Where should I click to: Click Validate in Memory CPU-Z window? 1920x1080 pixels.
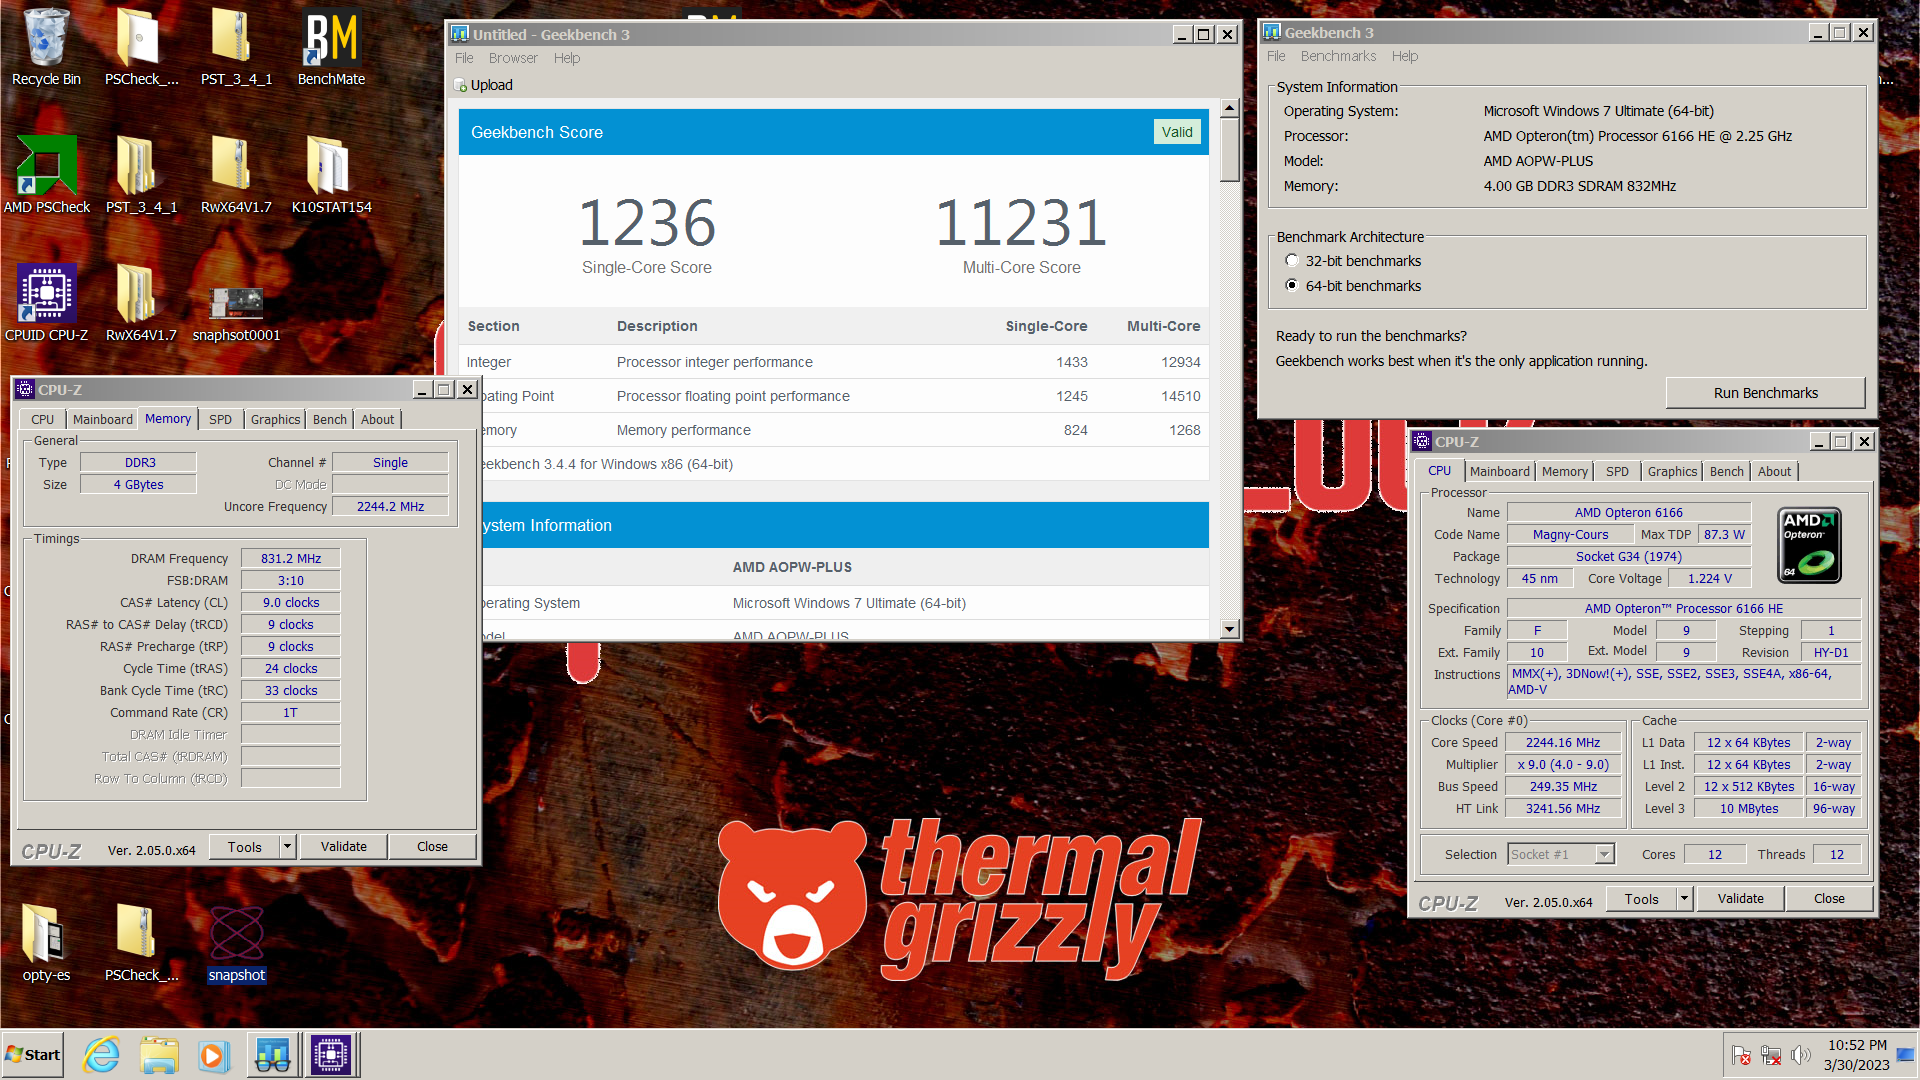(x=343, y=847)
